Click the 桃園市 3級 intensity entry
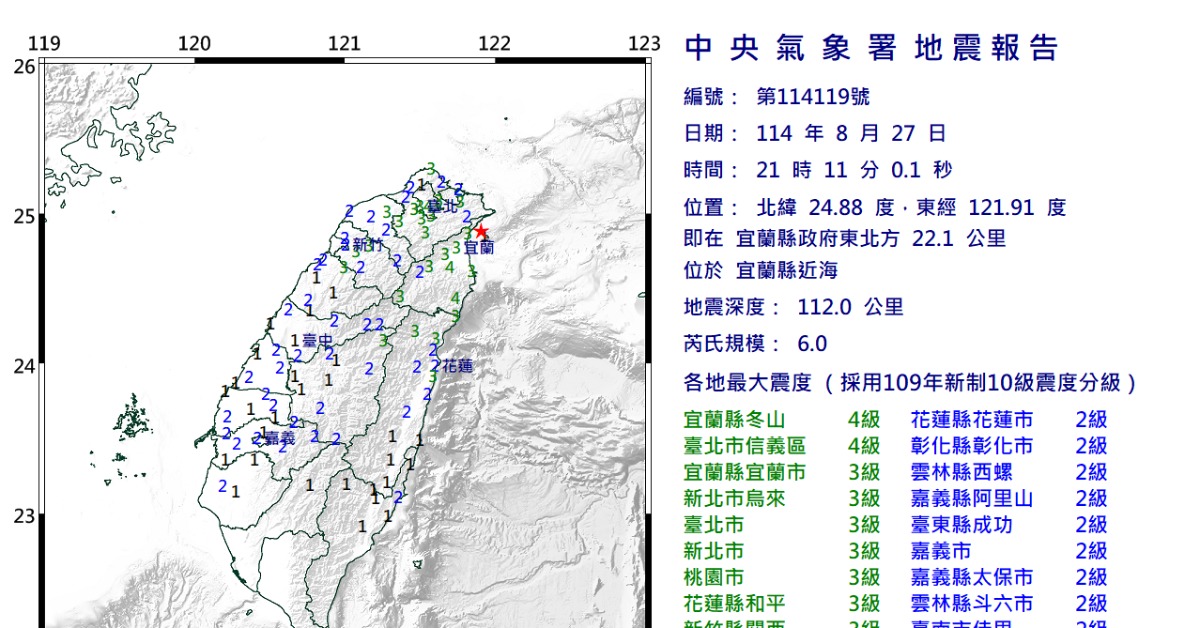The width and height of the screenshot is (1200, 628). (x=782, y=577)
